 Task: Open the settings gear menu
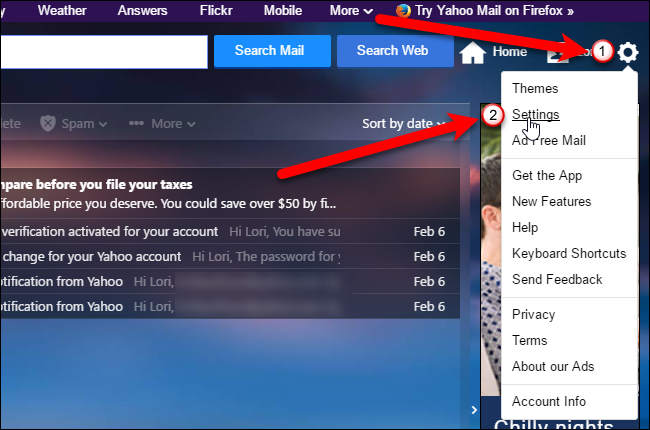click(628, 52)
